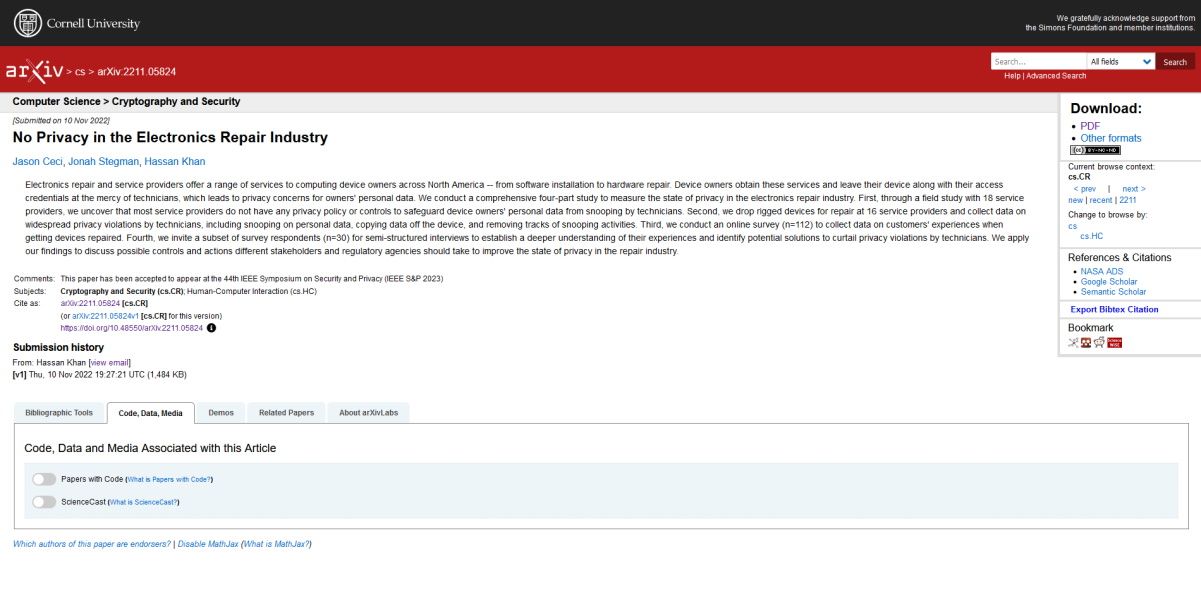The image size is (1201, 600).
Task: Open the recent listings link
Action: pos(1101,200)
